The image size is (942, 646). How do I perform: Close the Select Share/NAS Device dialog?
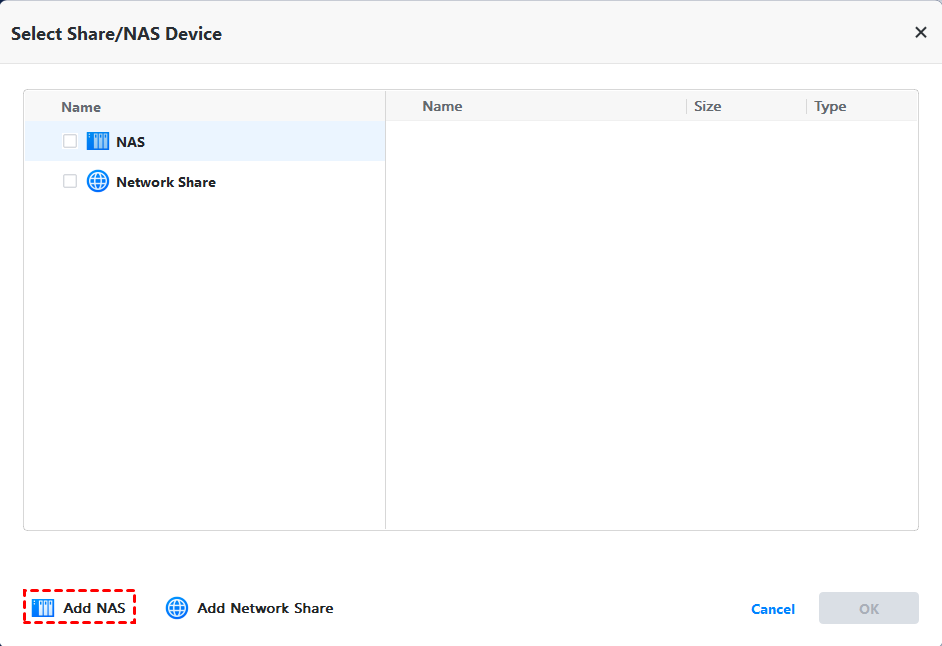coord(920,32)
